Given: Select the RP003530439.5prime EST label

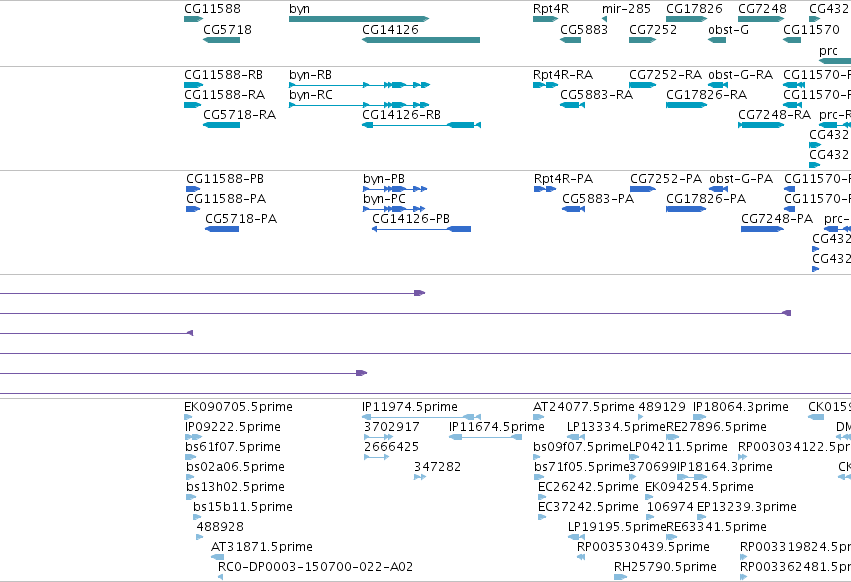Looking at the screenshot, I should coord(643,547).
